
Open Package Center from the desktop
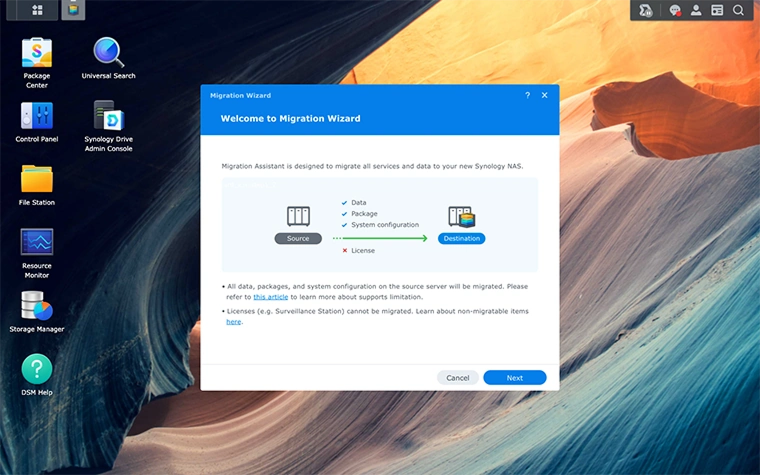click(x=37, y=53)
